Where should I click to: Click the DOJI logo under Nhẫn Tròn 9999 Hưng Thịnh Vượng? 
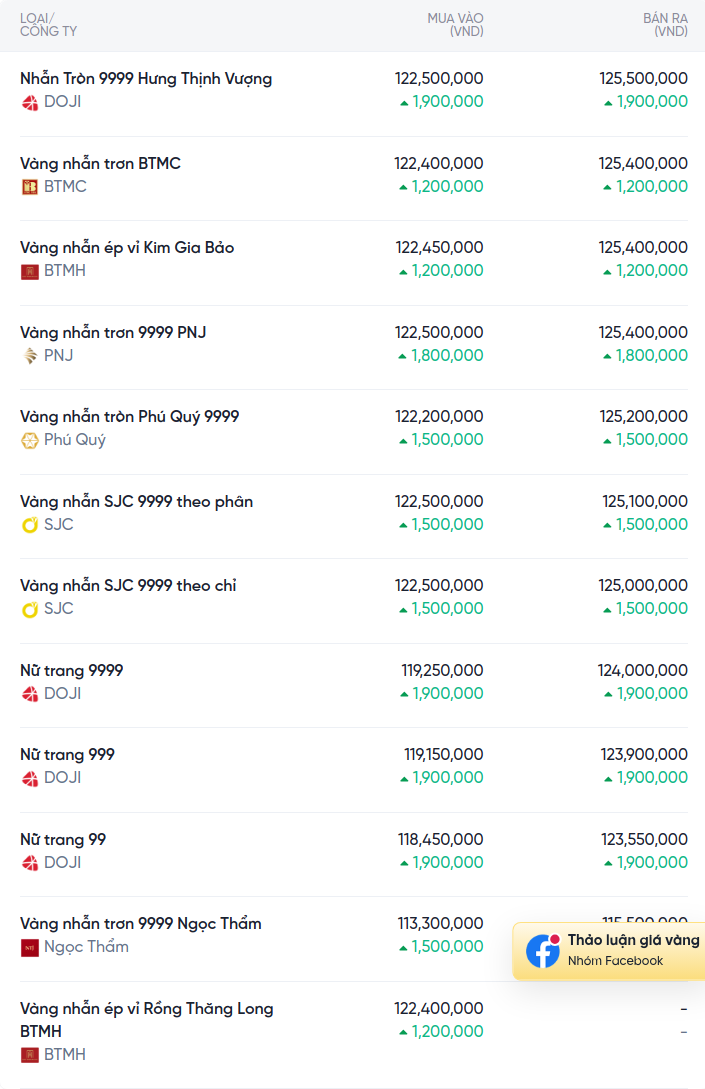30,103
